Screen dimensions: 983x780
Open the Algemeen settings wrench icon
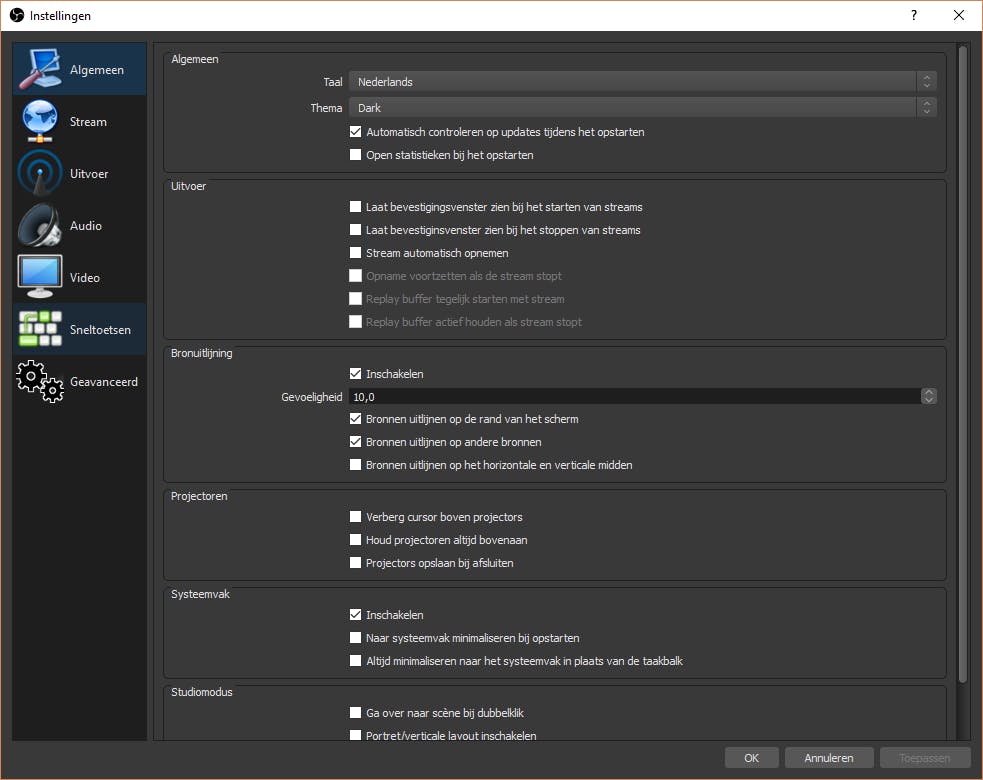[x=40, y=70]
